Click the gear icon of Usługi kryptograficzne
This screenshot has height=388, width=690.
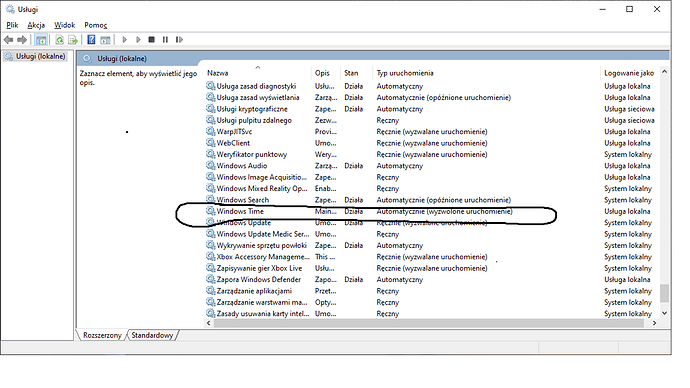210,109
